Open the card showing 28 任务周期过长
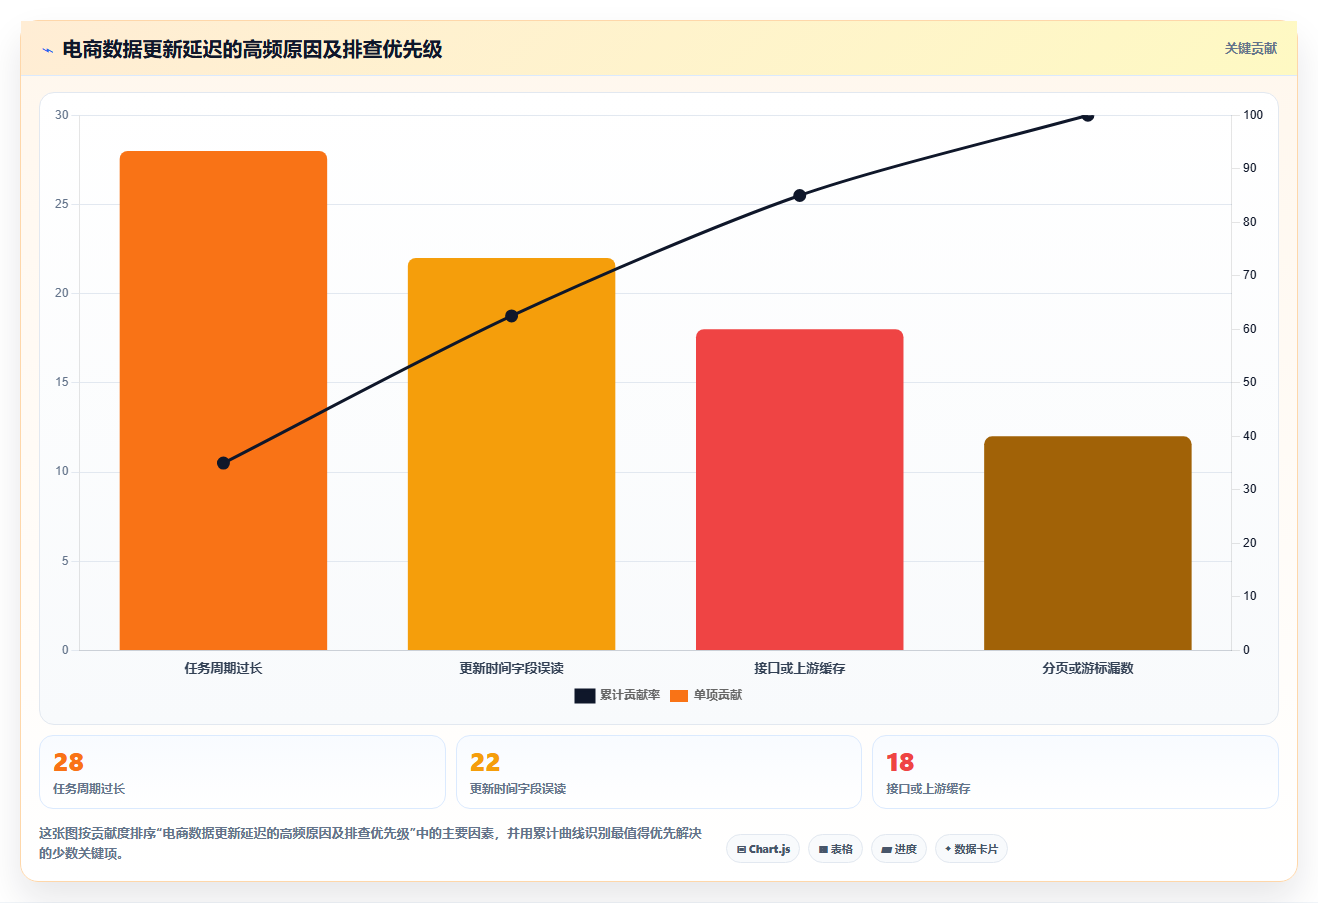 click(x=242, y=772)
